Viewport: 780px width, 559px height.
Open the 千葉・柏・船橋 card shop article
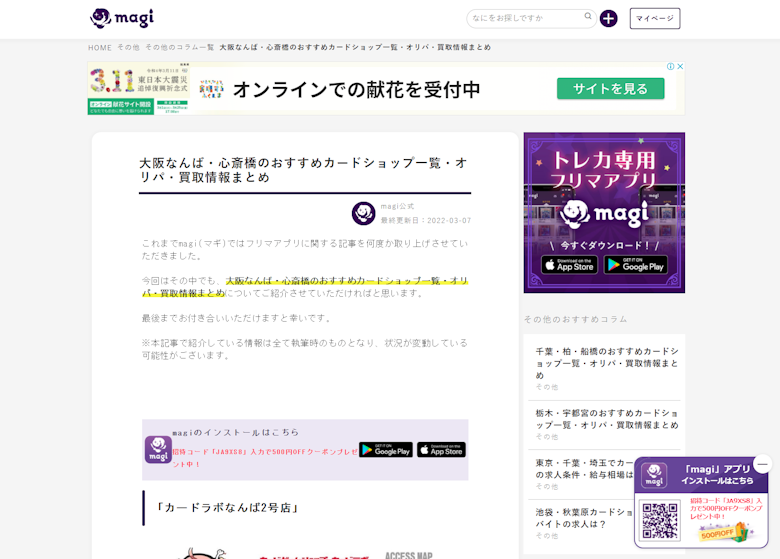point(606,363)
